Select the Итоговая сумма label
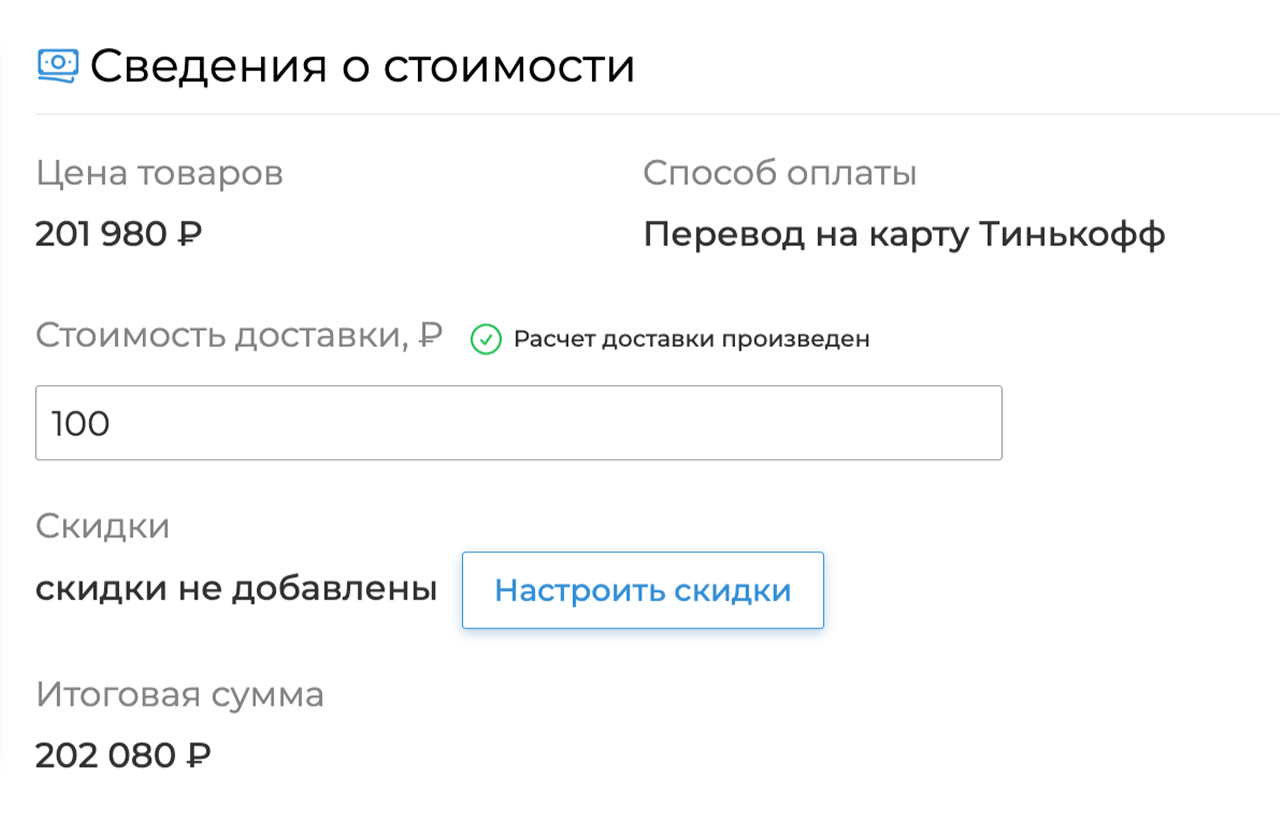The image size is (1280, 816). pos(180,695)
